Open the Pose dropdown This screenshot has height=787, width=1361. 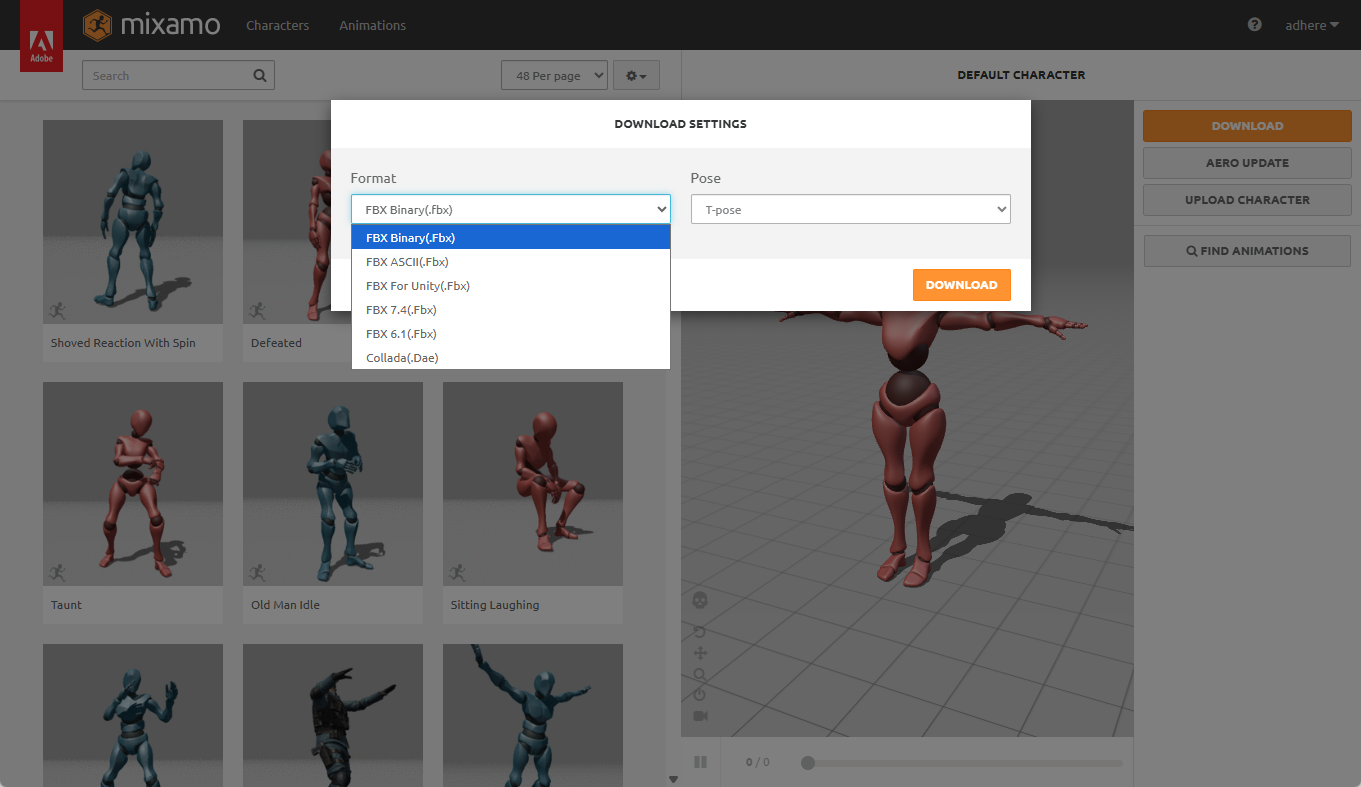click(851, 209)
